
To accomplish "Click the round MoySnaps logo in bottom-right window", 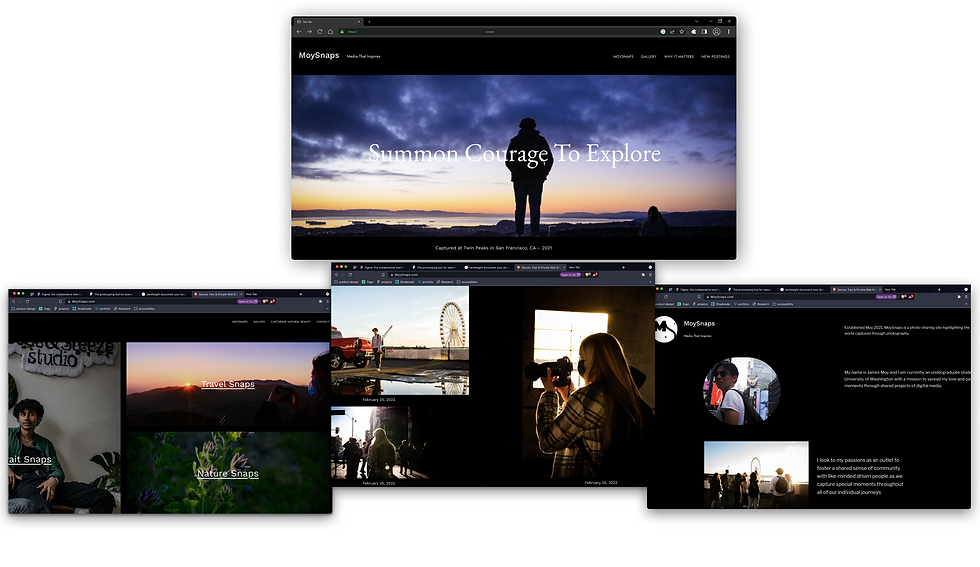I will click(666, 329).
